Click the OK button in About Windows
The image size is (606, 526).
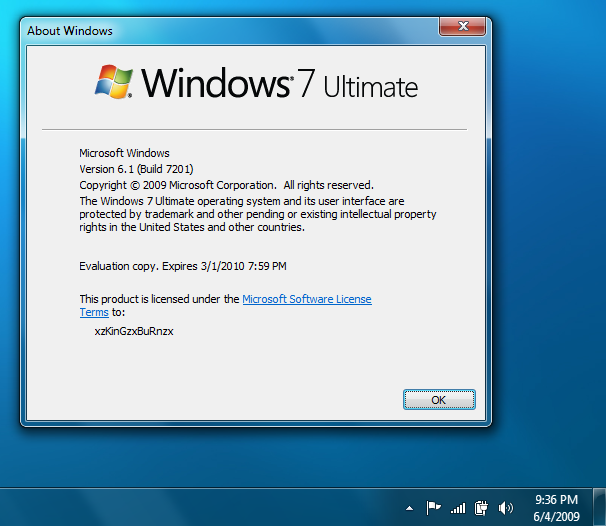click(439, 400)
